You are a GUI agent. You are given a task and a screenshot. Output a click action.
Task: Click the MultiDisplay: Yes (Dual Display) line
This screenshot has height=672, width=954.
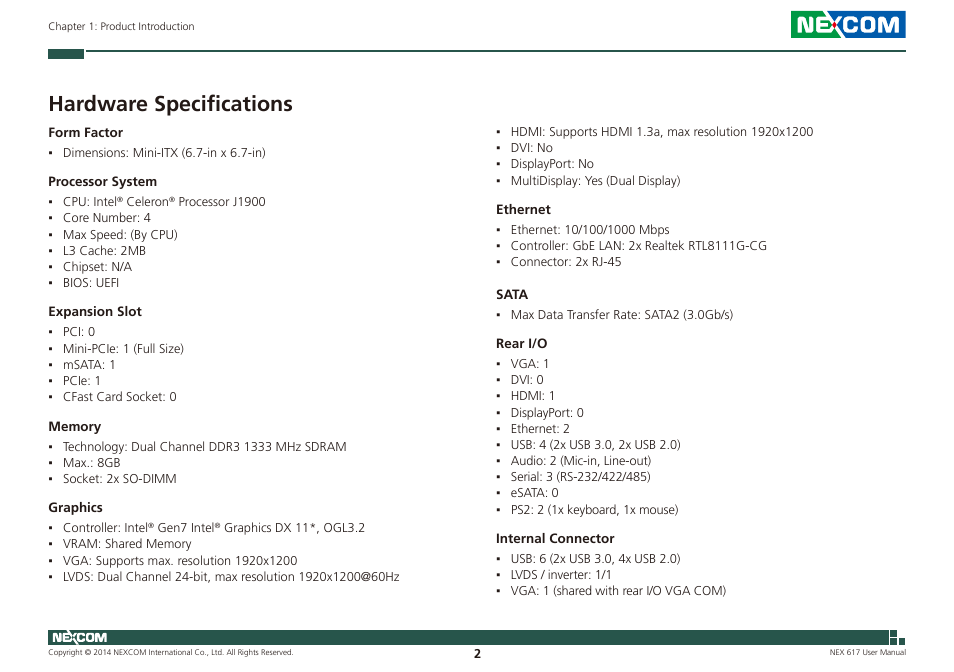595,181
